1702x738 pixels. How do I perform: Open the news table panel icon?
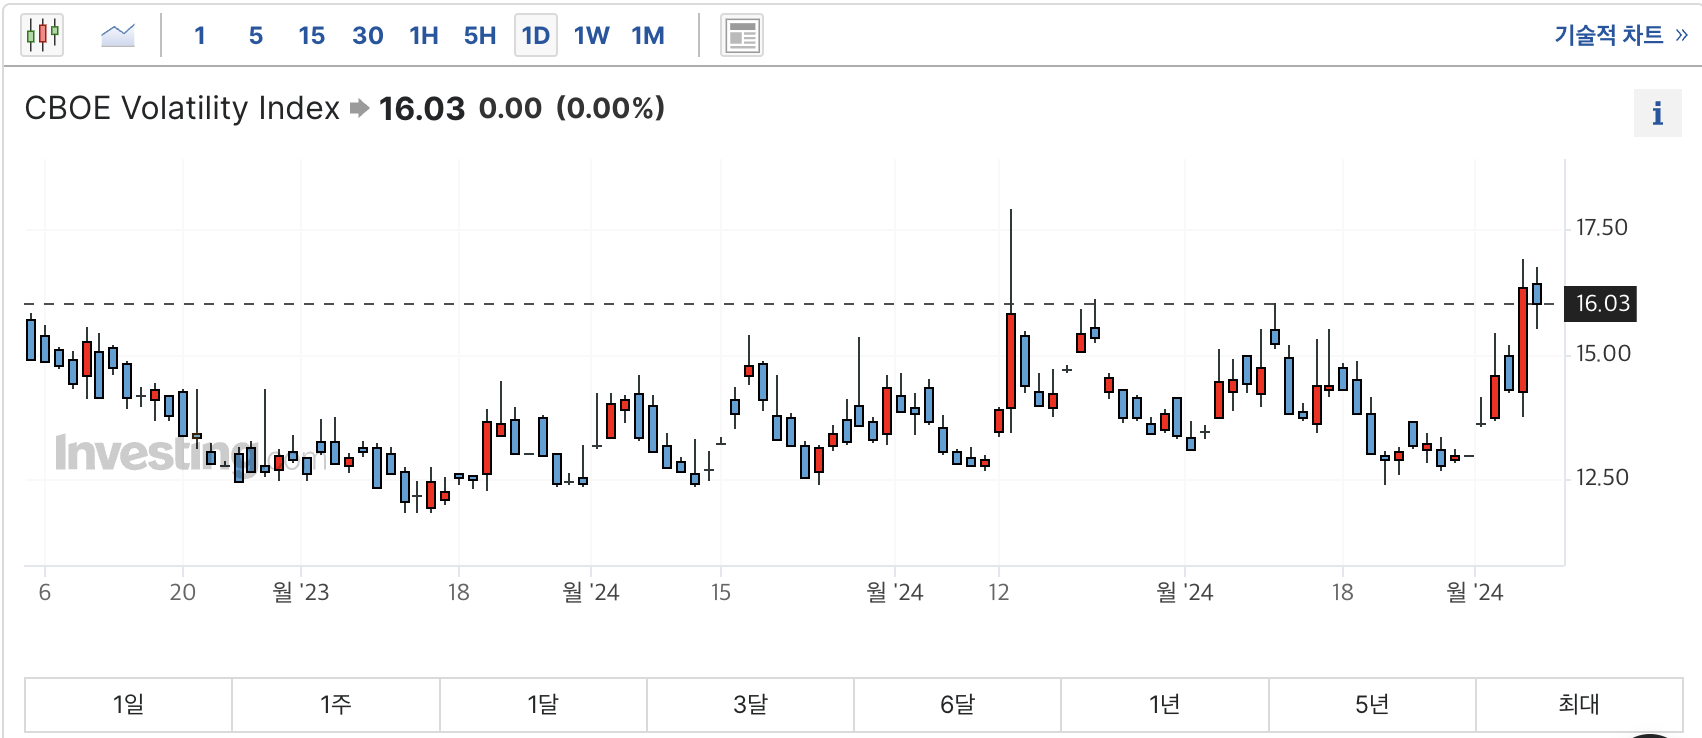pos(742,36)
